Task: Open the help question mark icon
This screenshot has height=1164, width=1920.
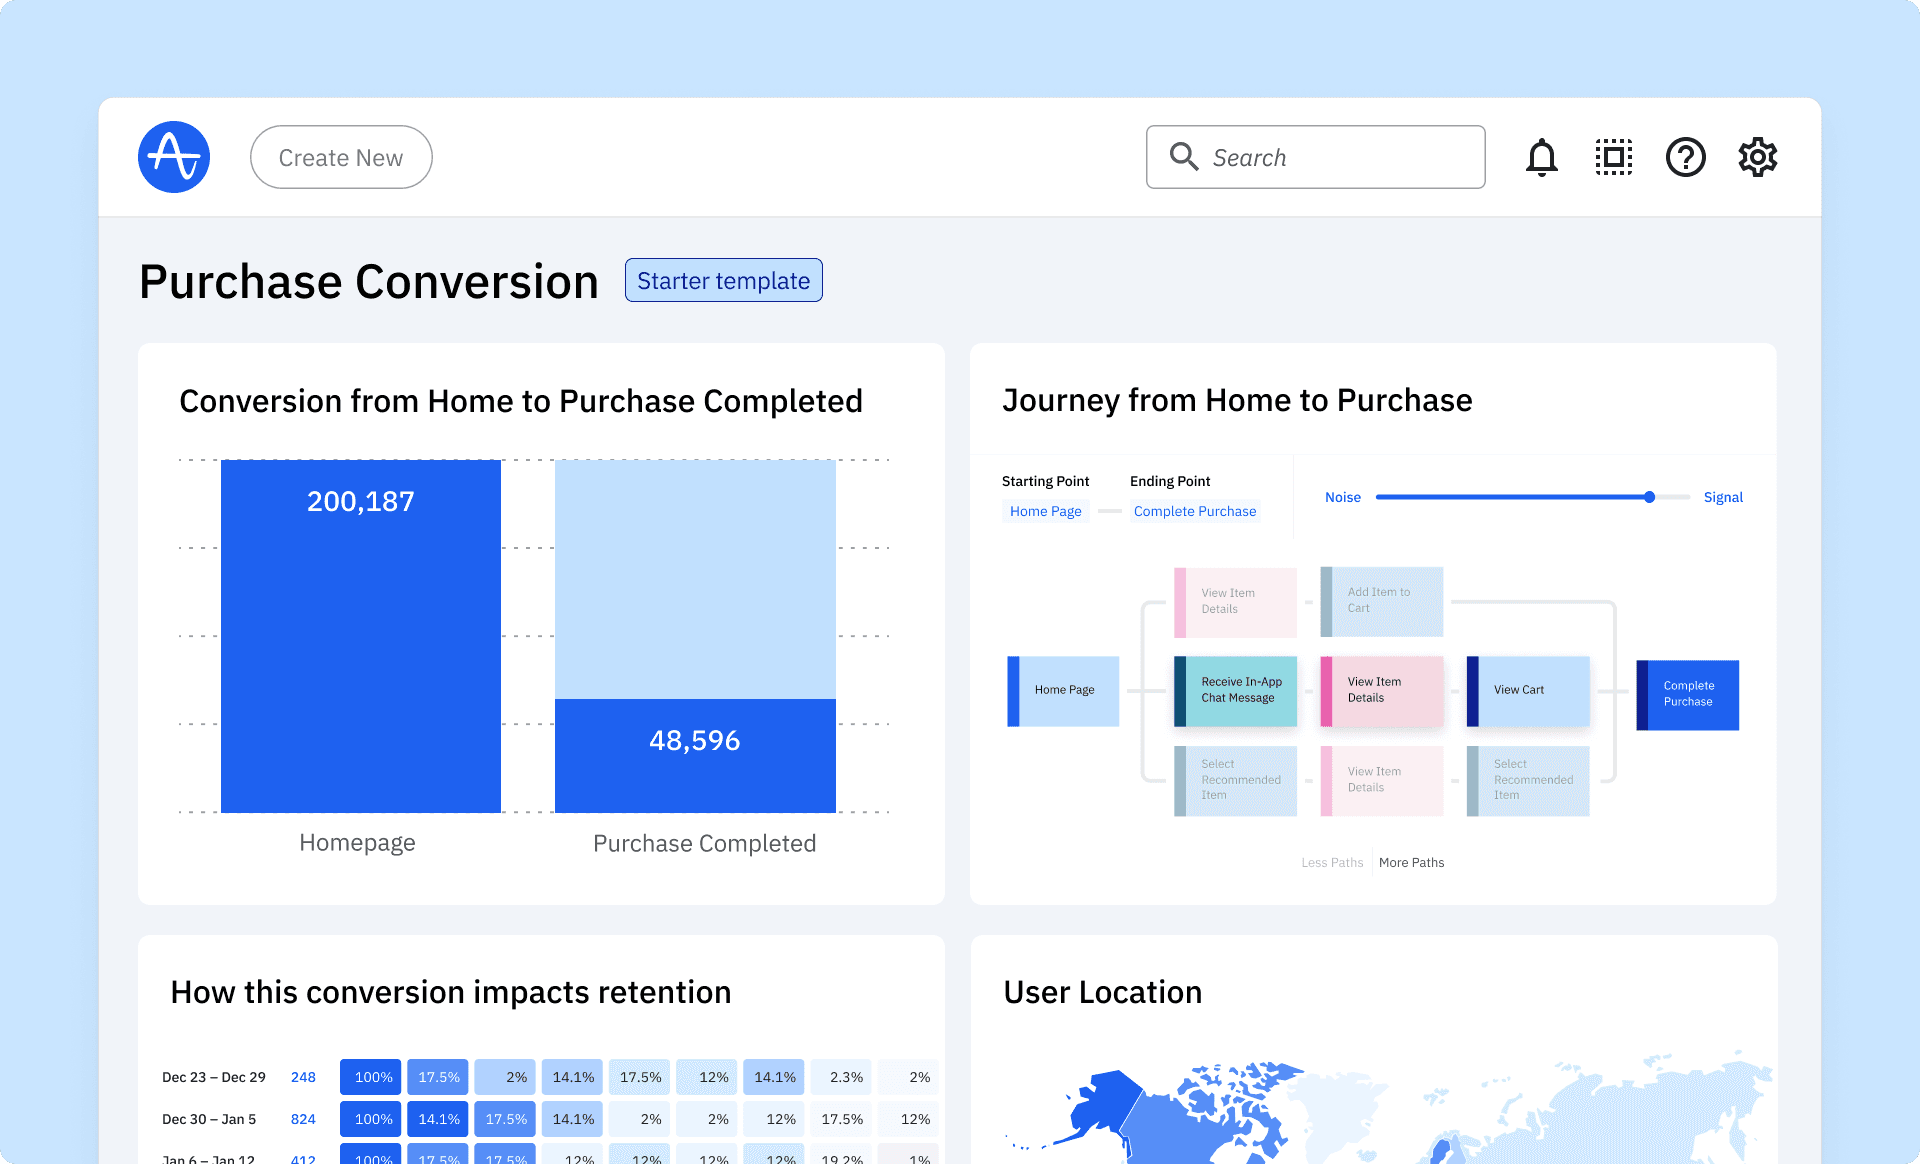Action: [x=1685, y=157]
